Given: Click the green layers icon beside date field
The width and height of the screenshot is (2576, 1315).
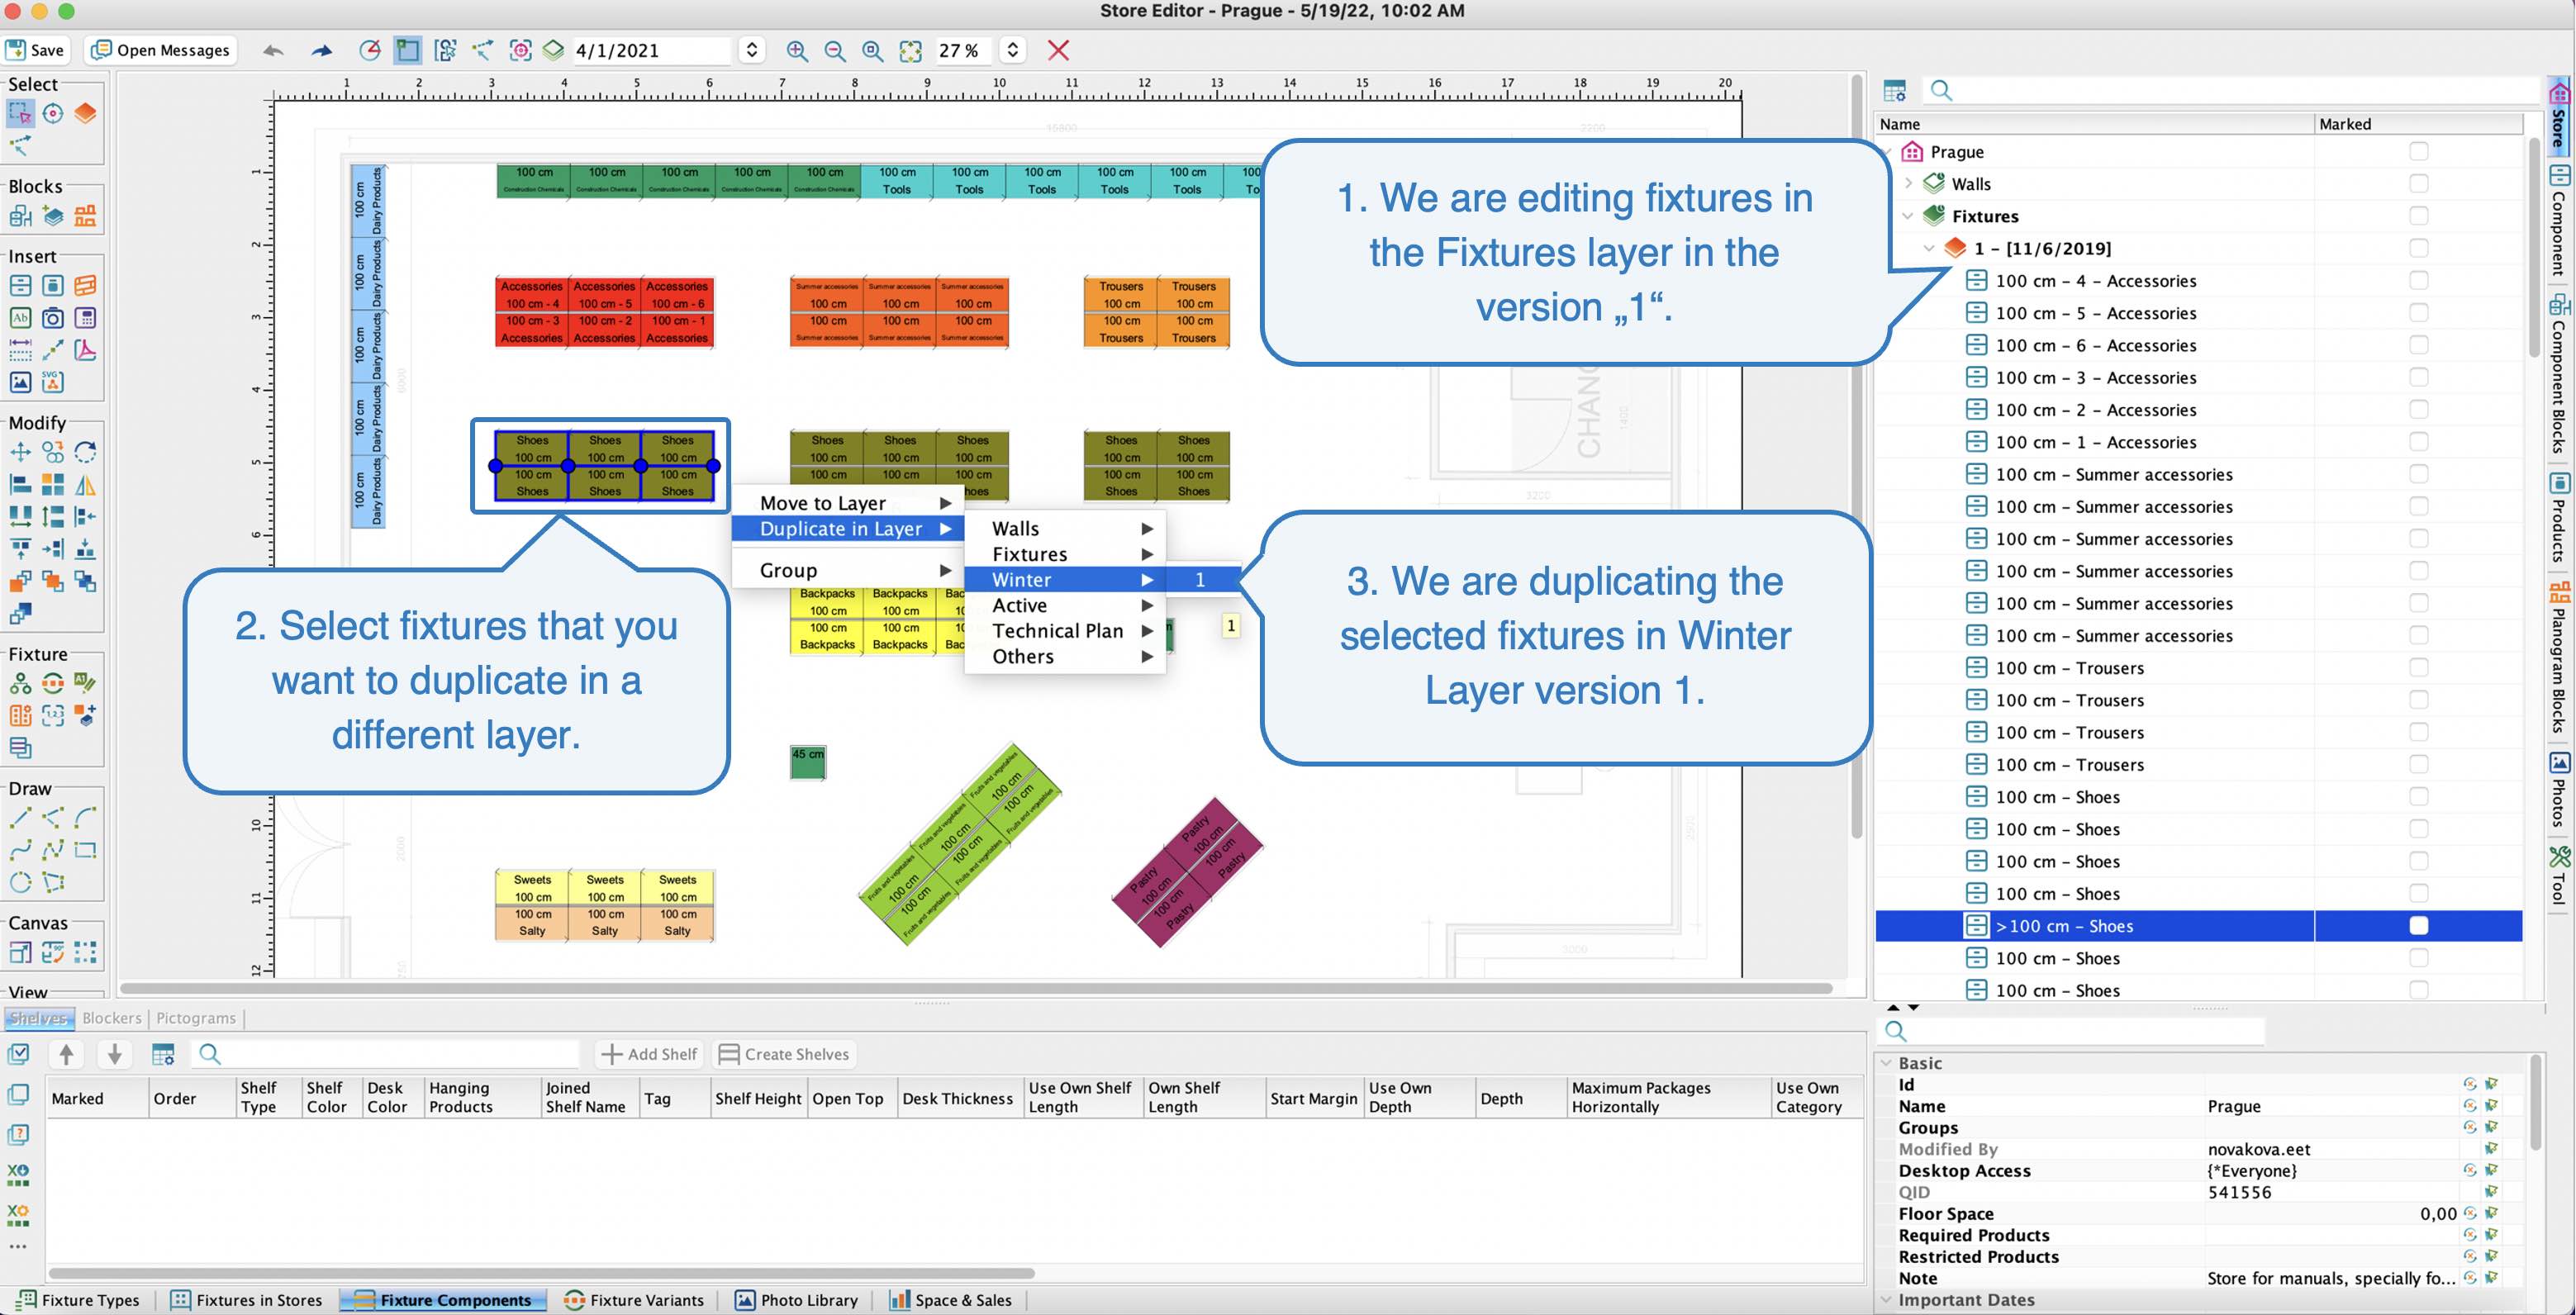Looking at the screenshot, I should pos(553,50).
